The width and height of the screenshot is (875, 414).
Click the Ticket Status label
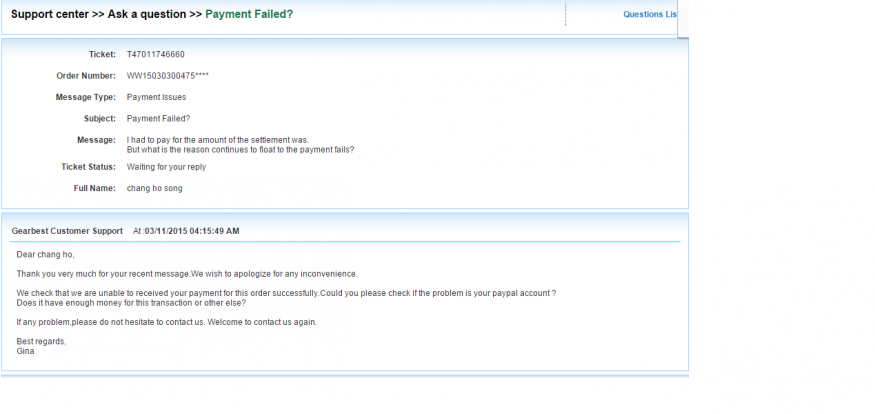click(x=88, y=166)
